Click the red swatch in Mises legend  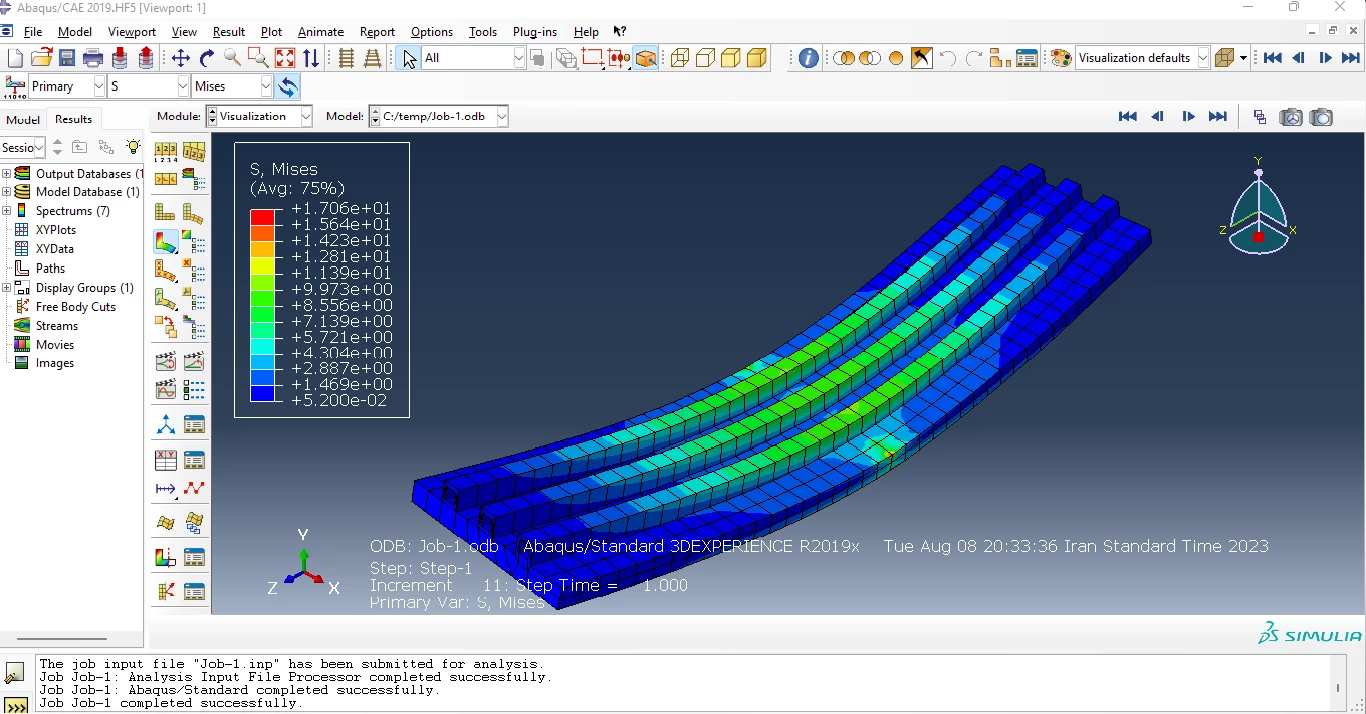(x=262, y=217)
